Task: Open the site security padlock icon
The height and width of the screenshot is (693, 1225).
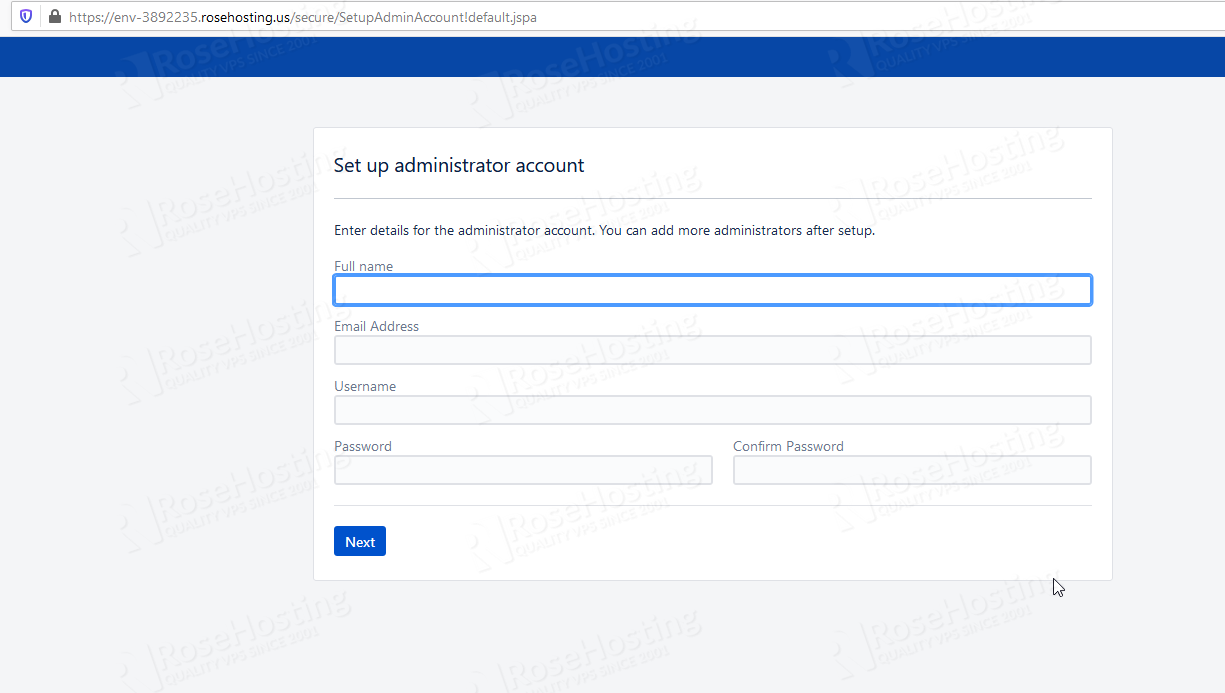Action: point(54,17)
